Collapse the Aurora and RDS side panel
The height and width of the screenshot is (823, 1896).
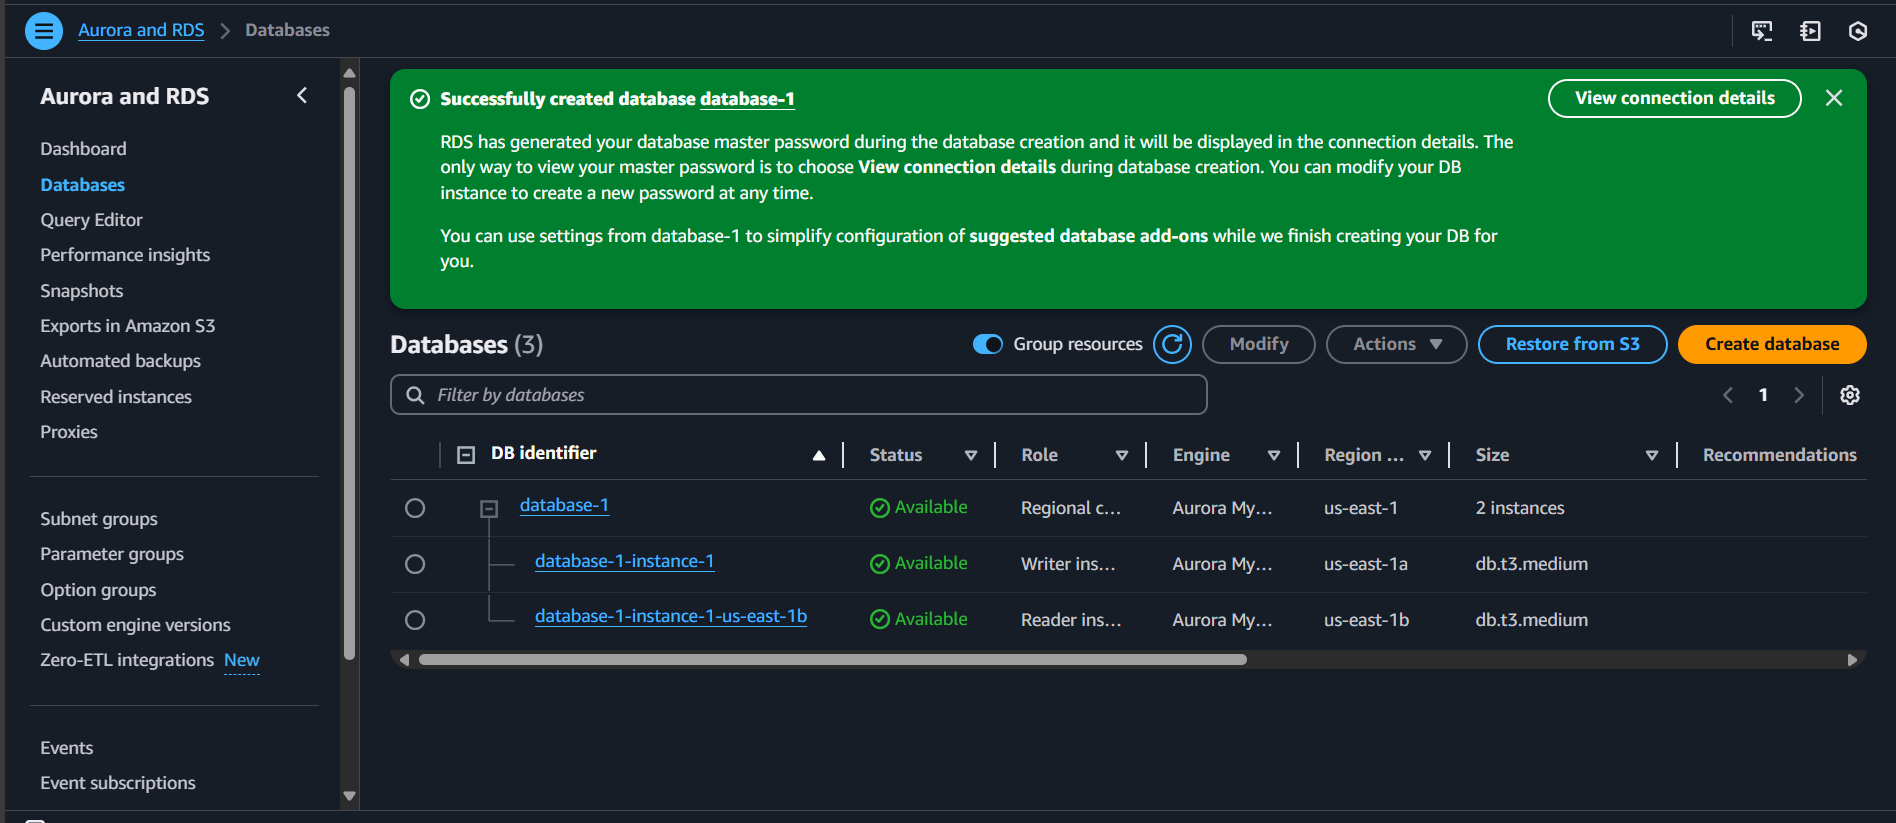click(302, 95)
